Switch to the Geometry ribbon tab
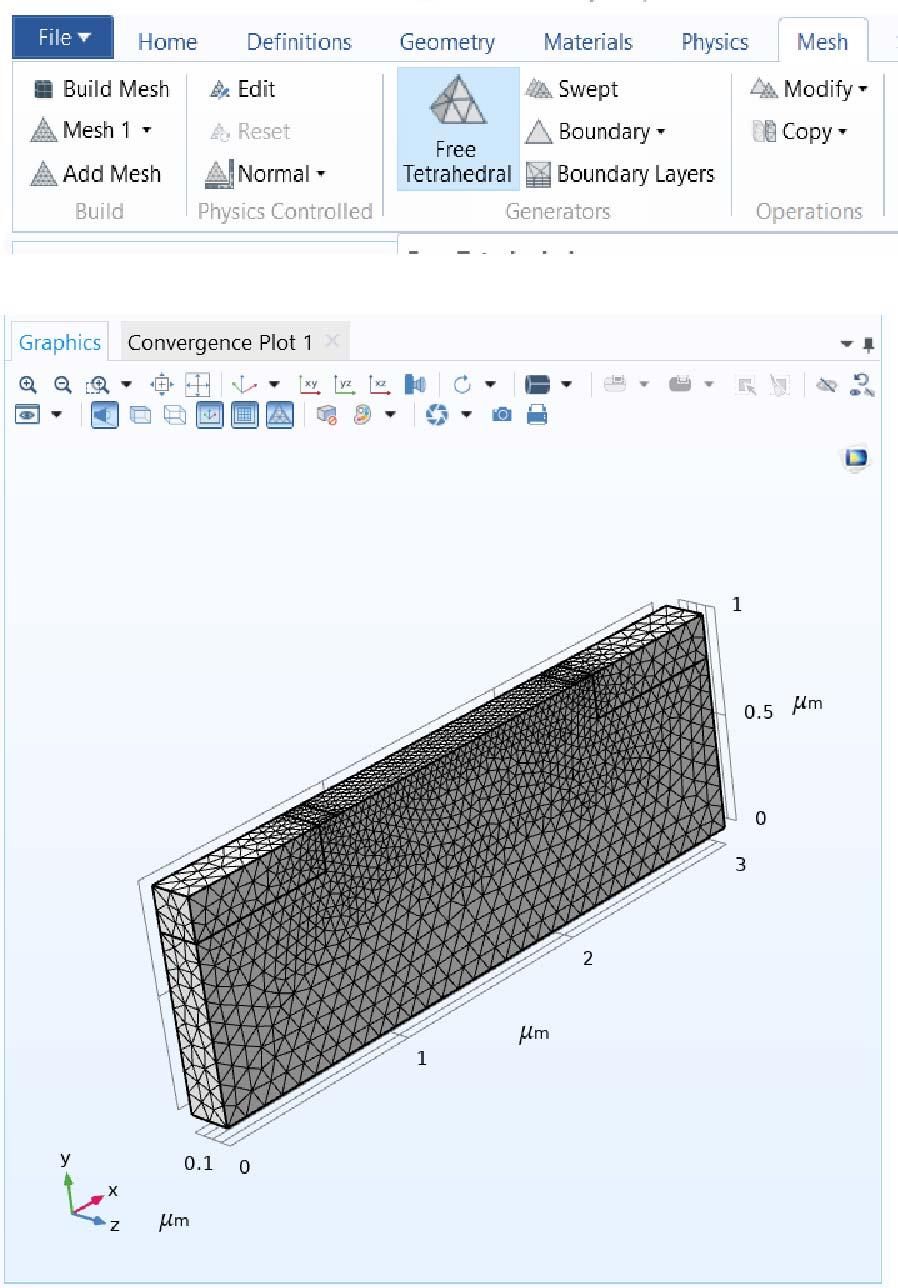Viewport: 898px width, 1288px height. click(x=447, y=42)
